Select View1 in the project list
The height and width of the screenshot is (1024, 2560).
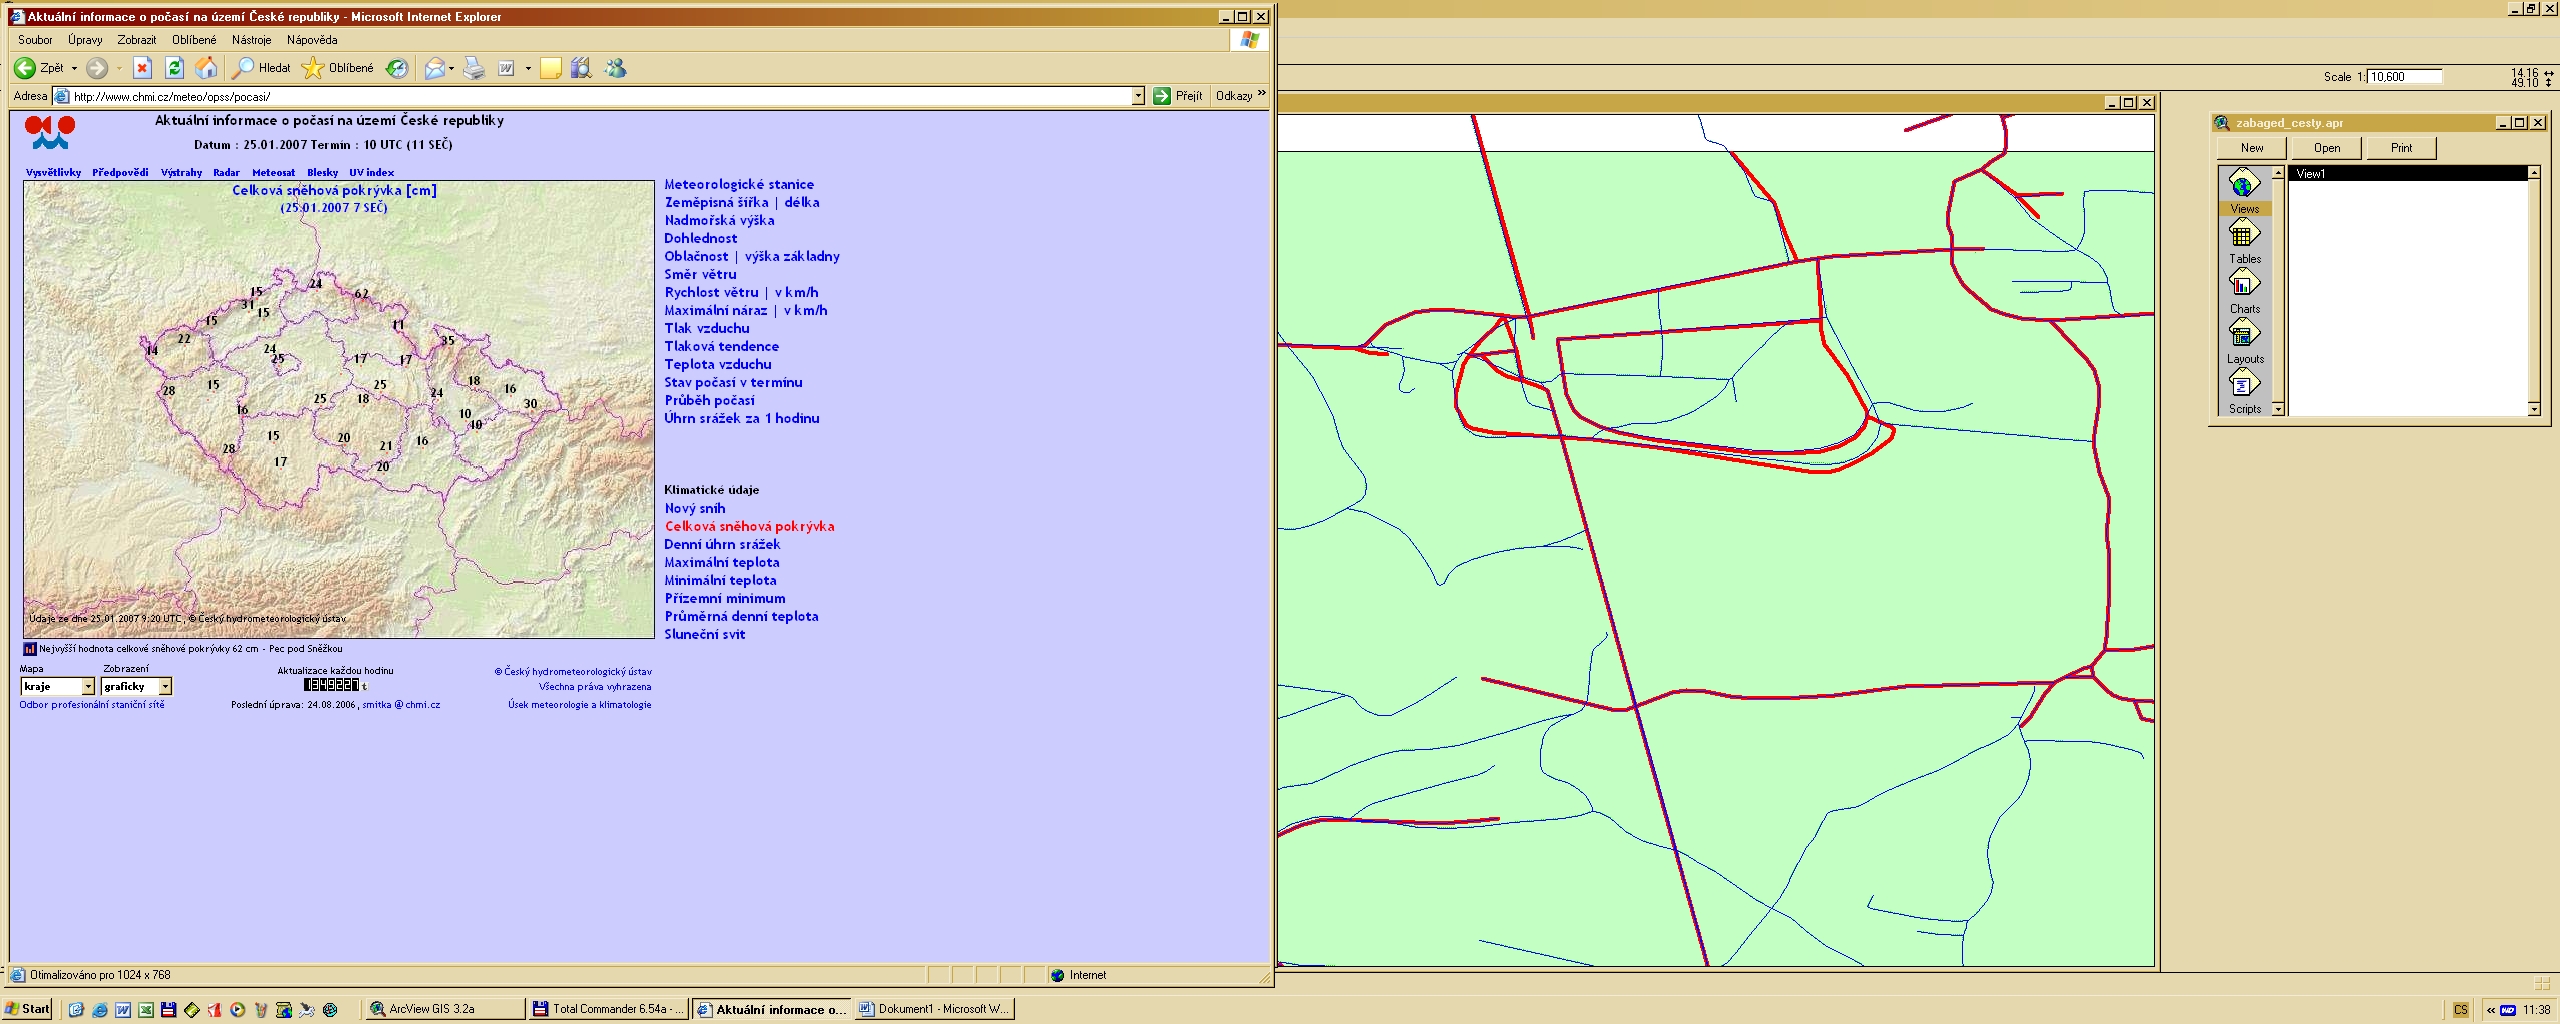[x=2408, y=174]
